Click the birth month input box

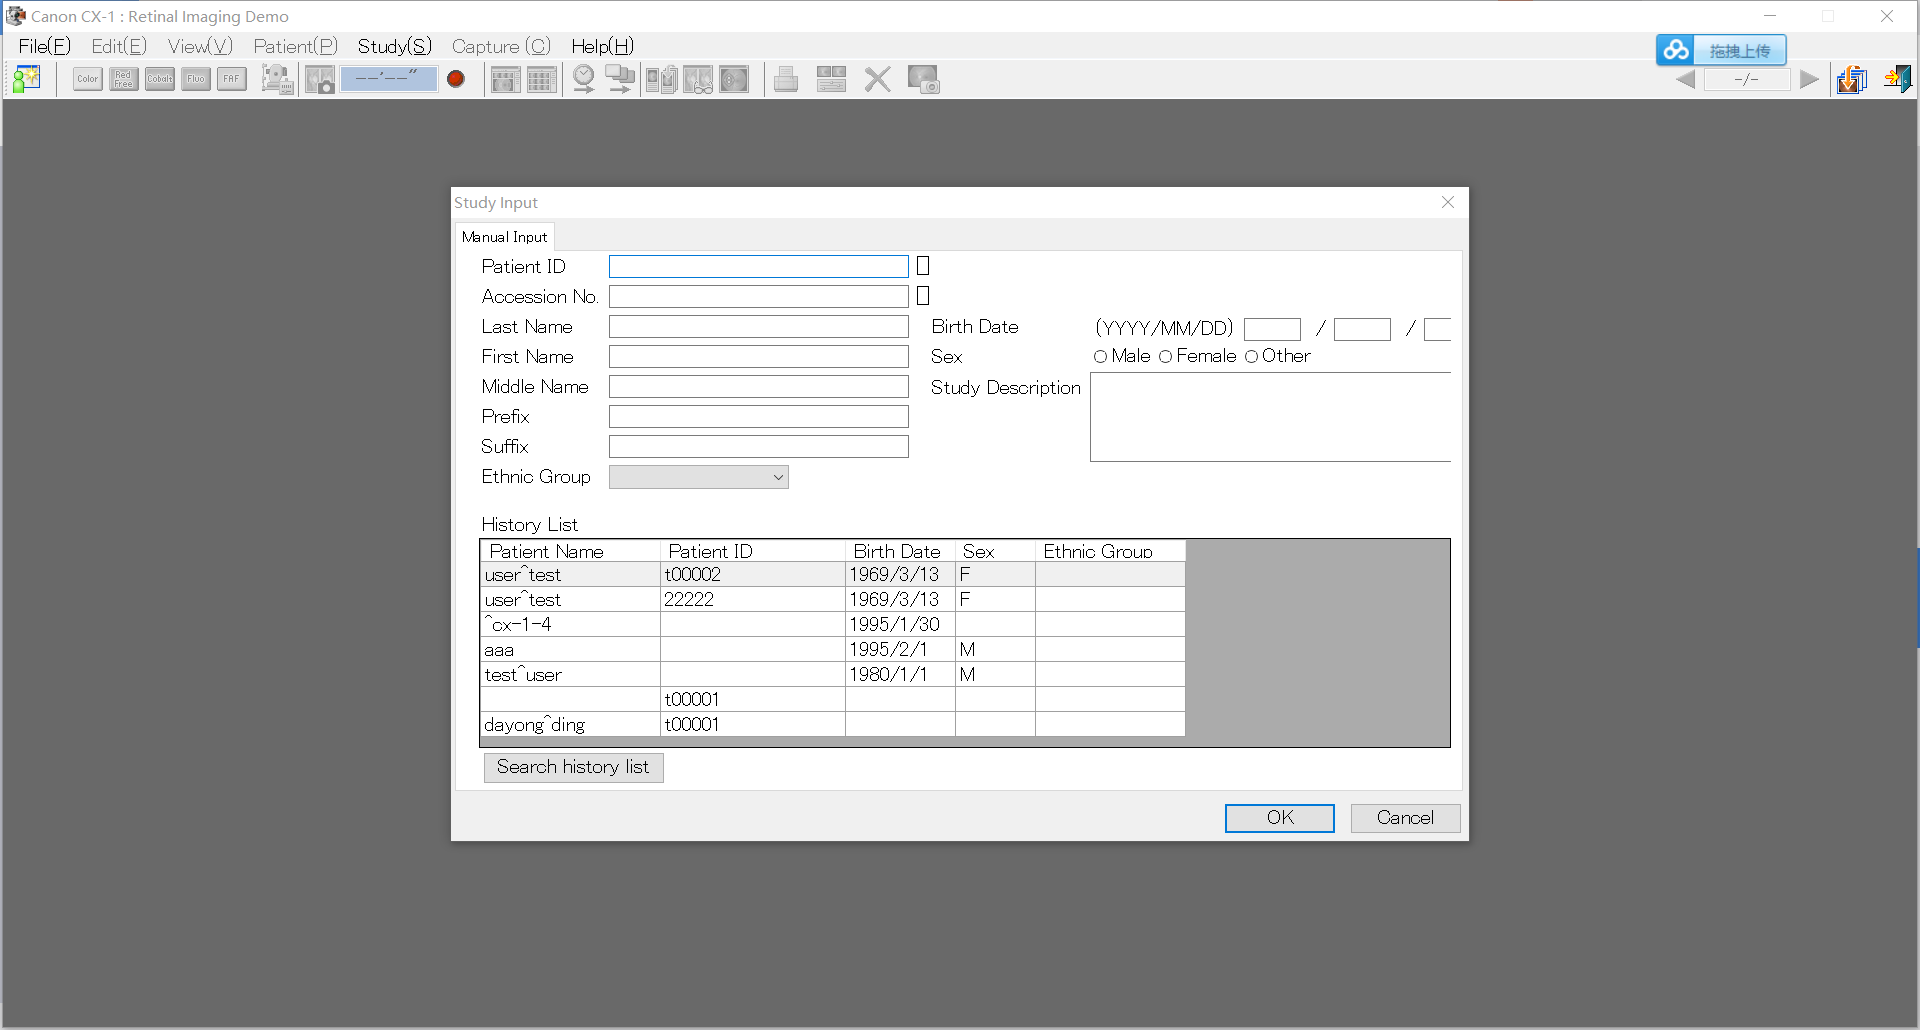point(1362,329)
